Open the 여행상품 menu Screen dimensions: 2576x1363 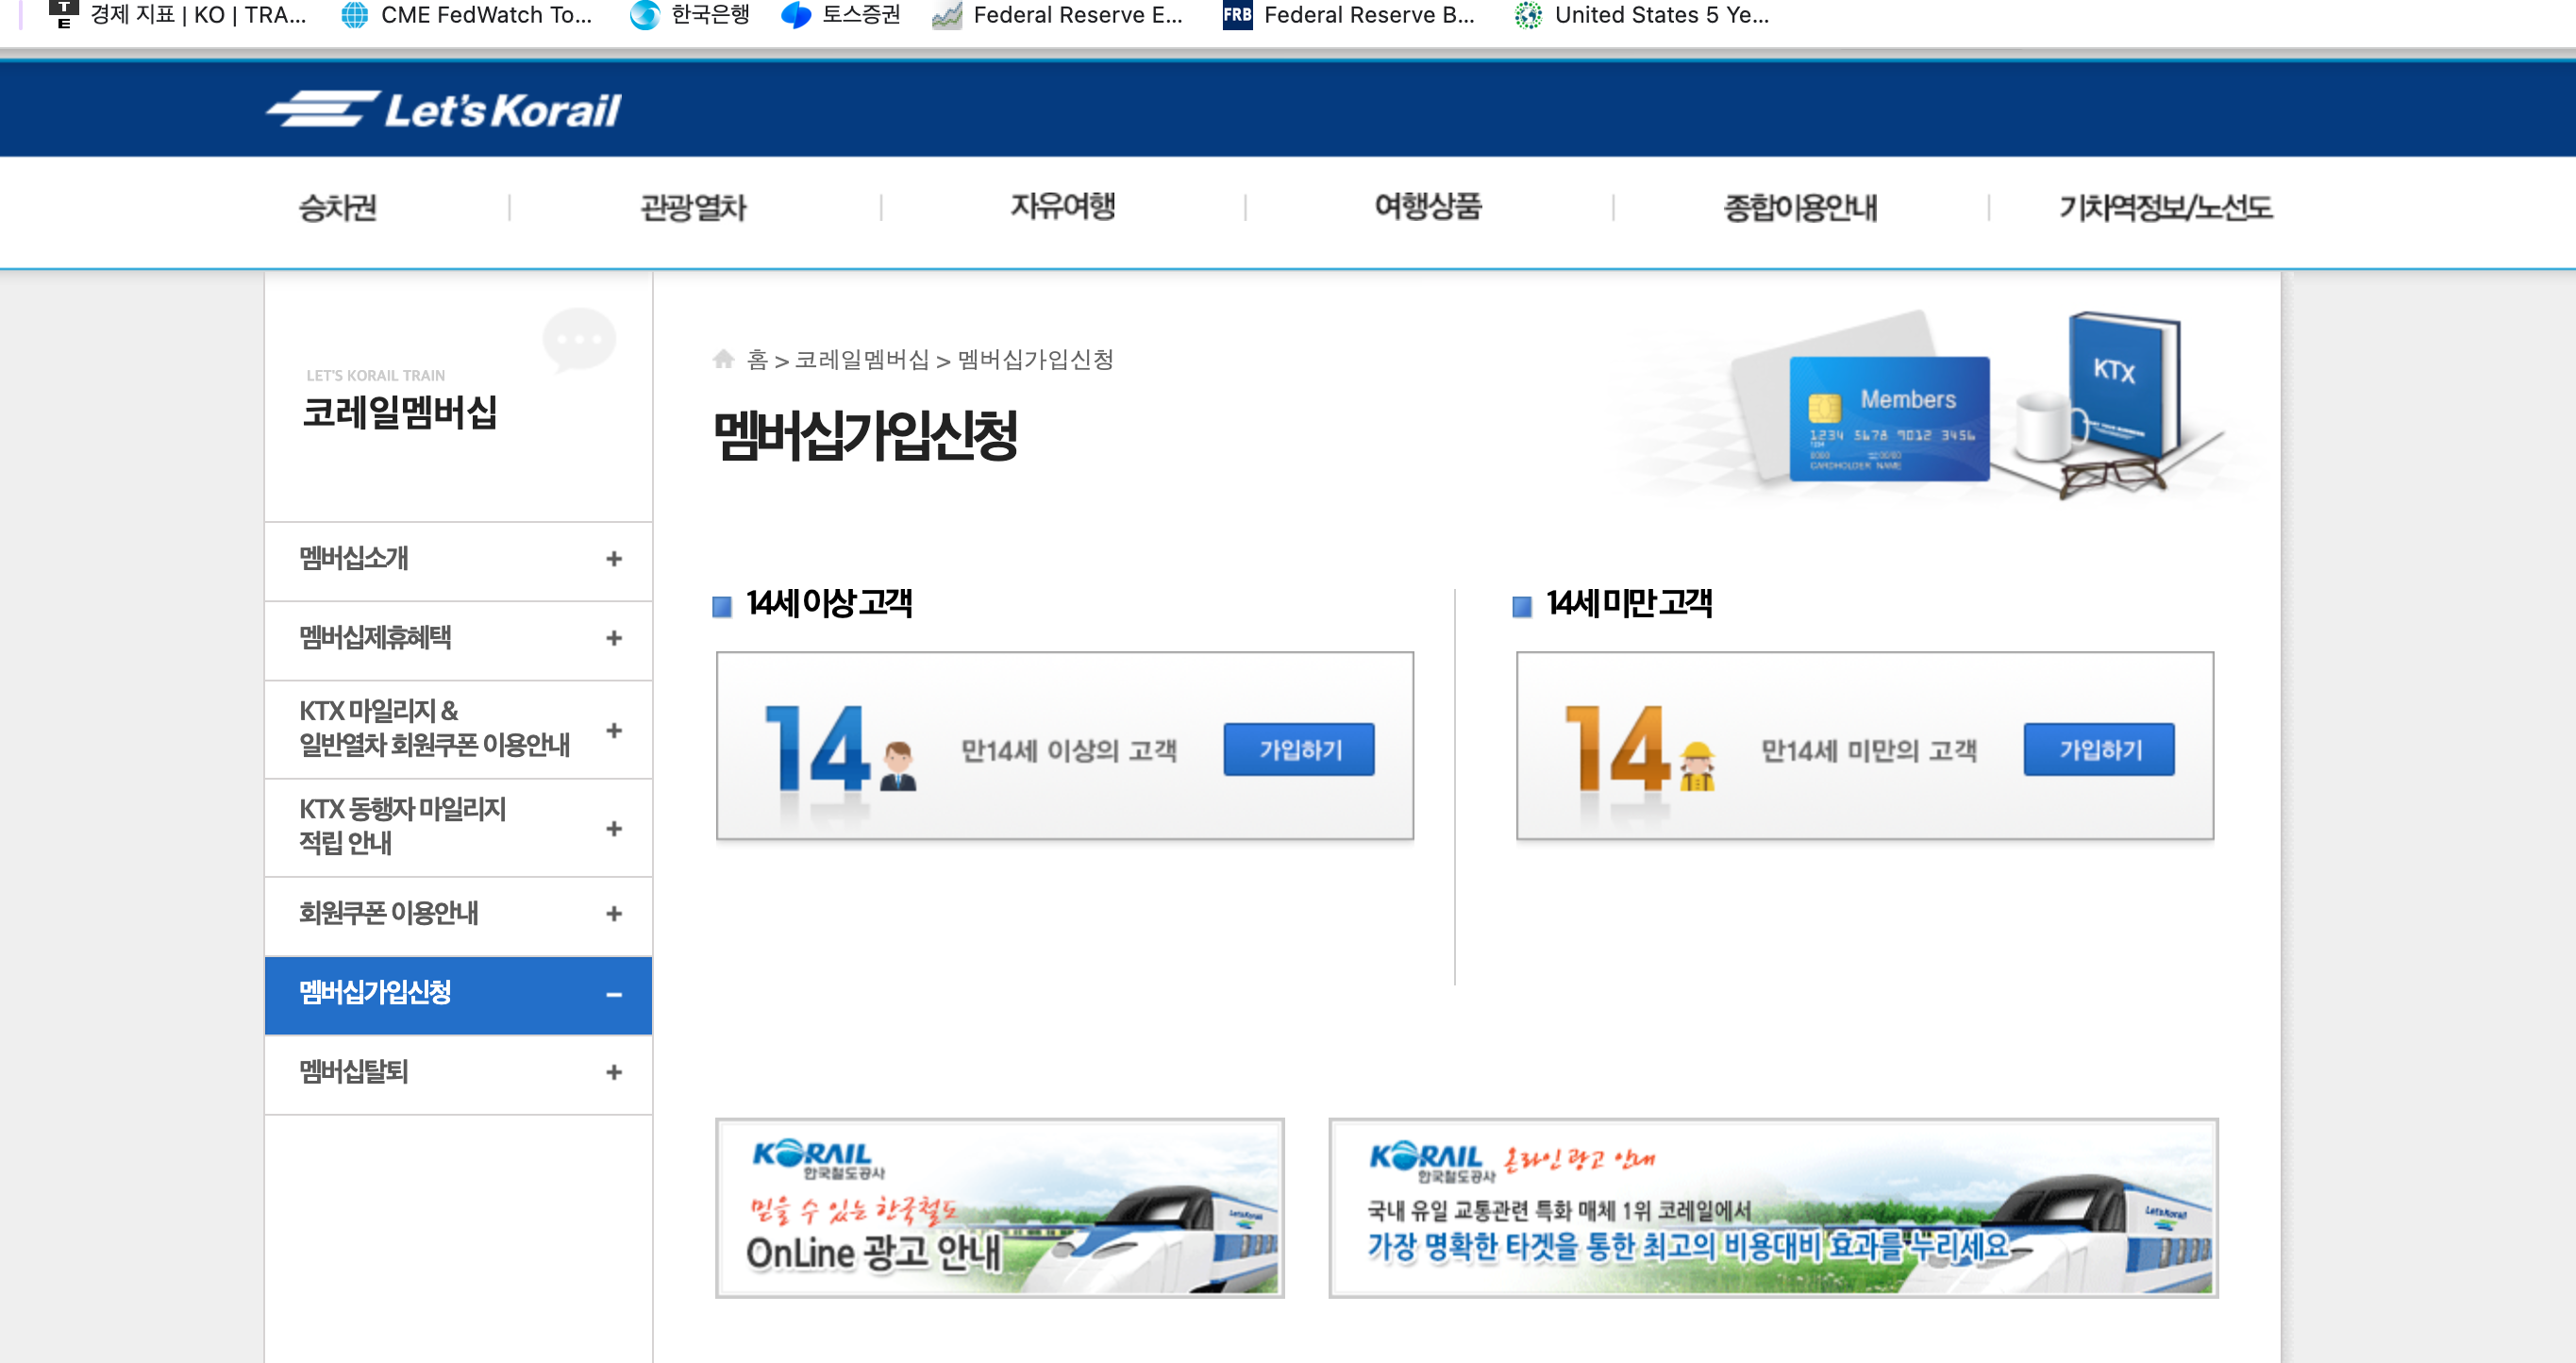(1427, 208)
